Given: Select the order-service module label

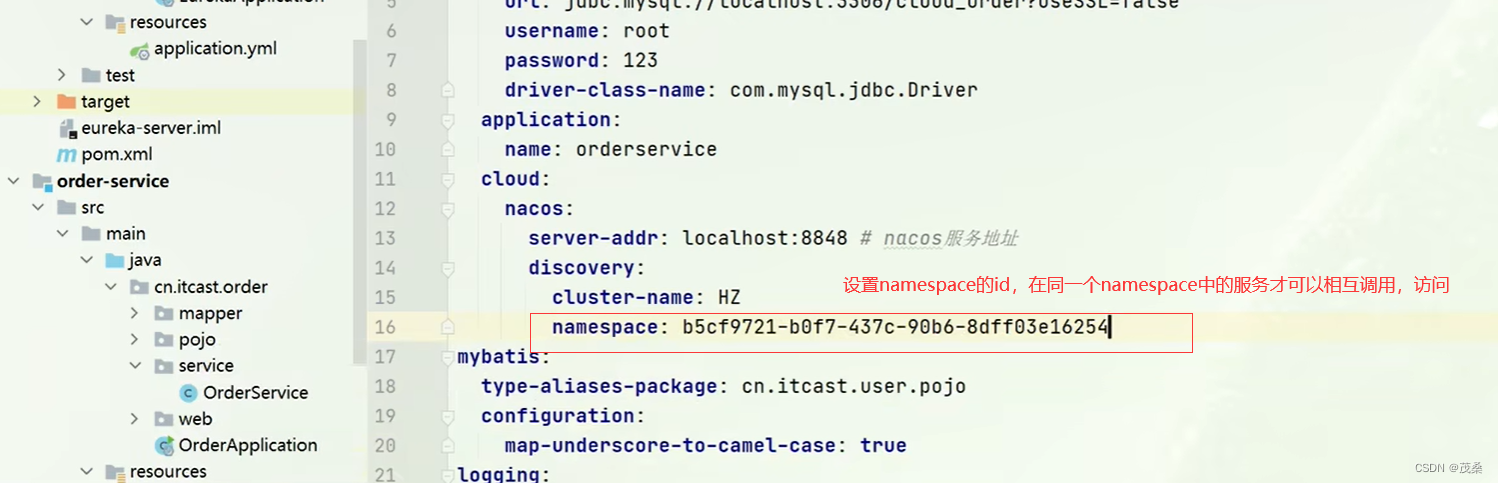Looking at the screenshot, I should [x=113, y=181].
